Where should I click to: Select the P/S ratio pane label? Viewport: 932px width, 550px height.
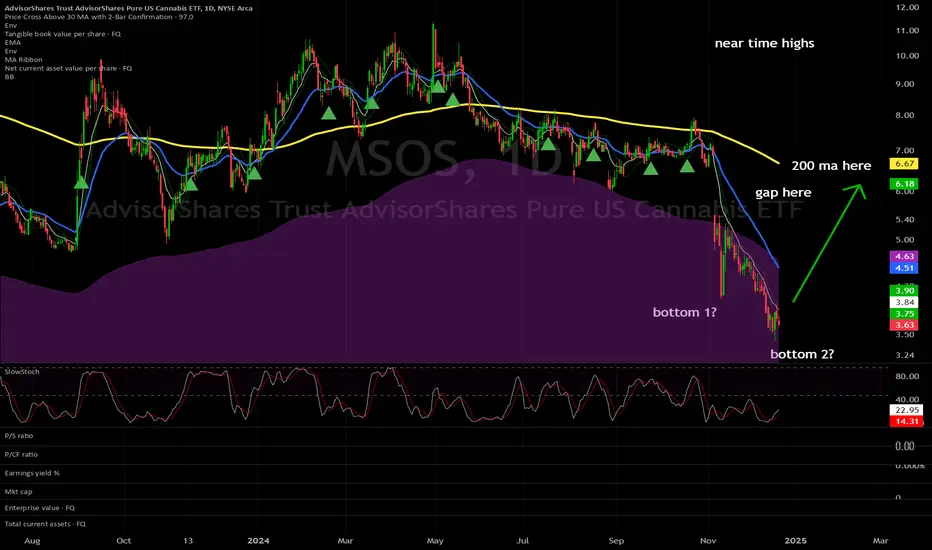pos(18,436)
